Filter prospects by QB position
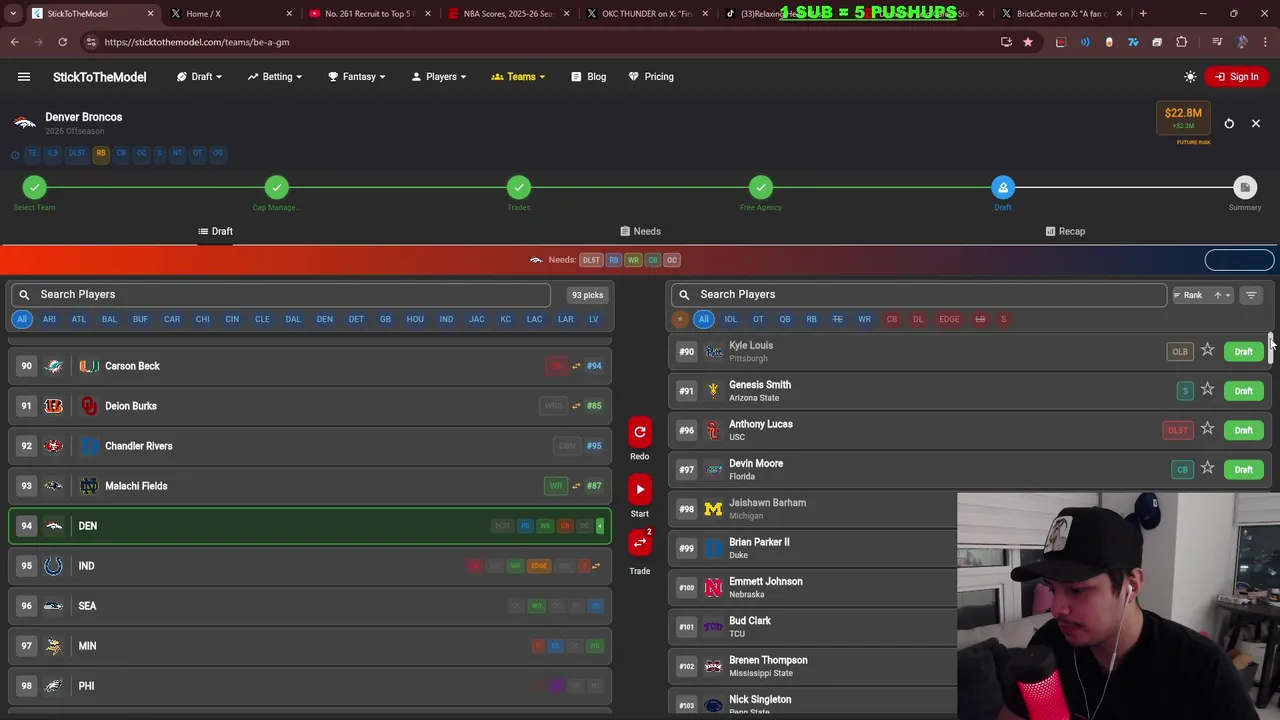This screenshot has height=720, width=1280. tap(785, 319)
